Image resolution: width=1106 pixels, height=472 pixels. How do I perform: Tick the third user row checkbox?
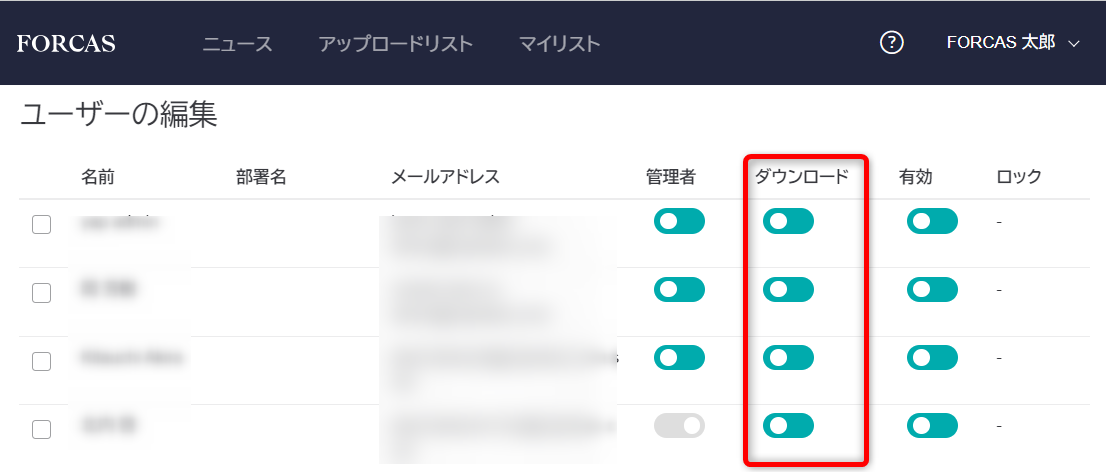click(x=41, y=361)
